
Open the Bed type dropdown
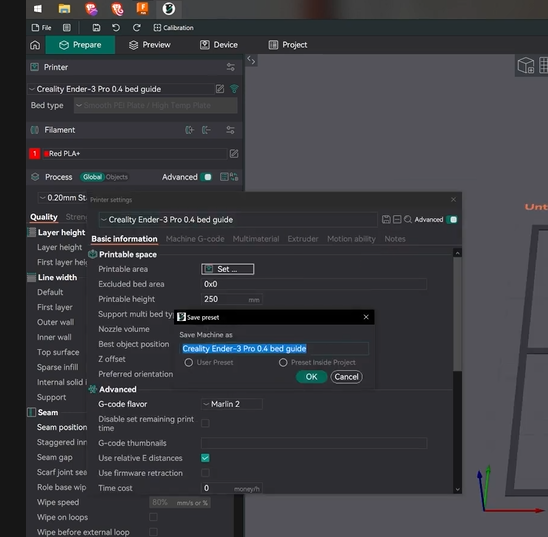156,105
